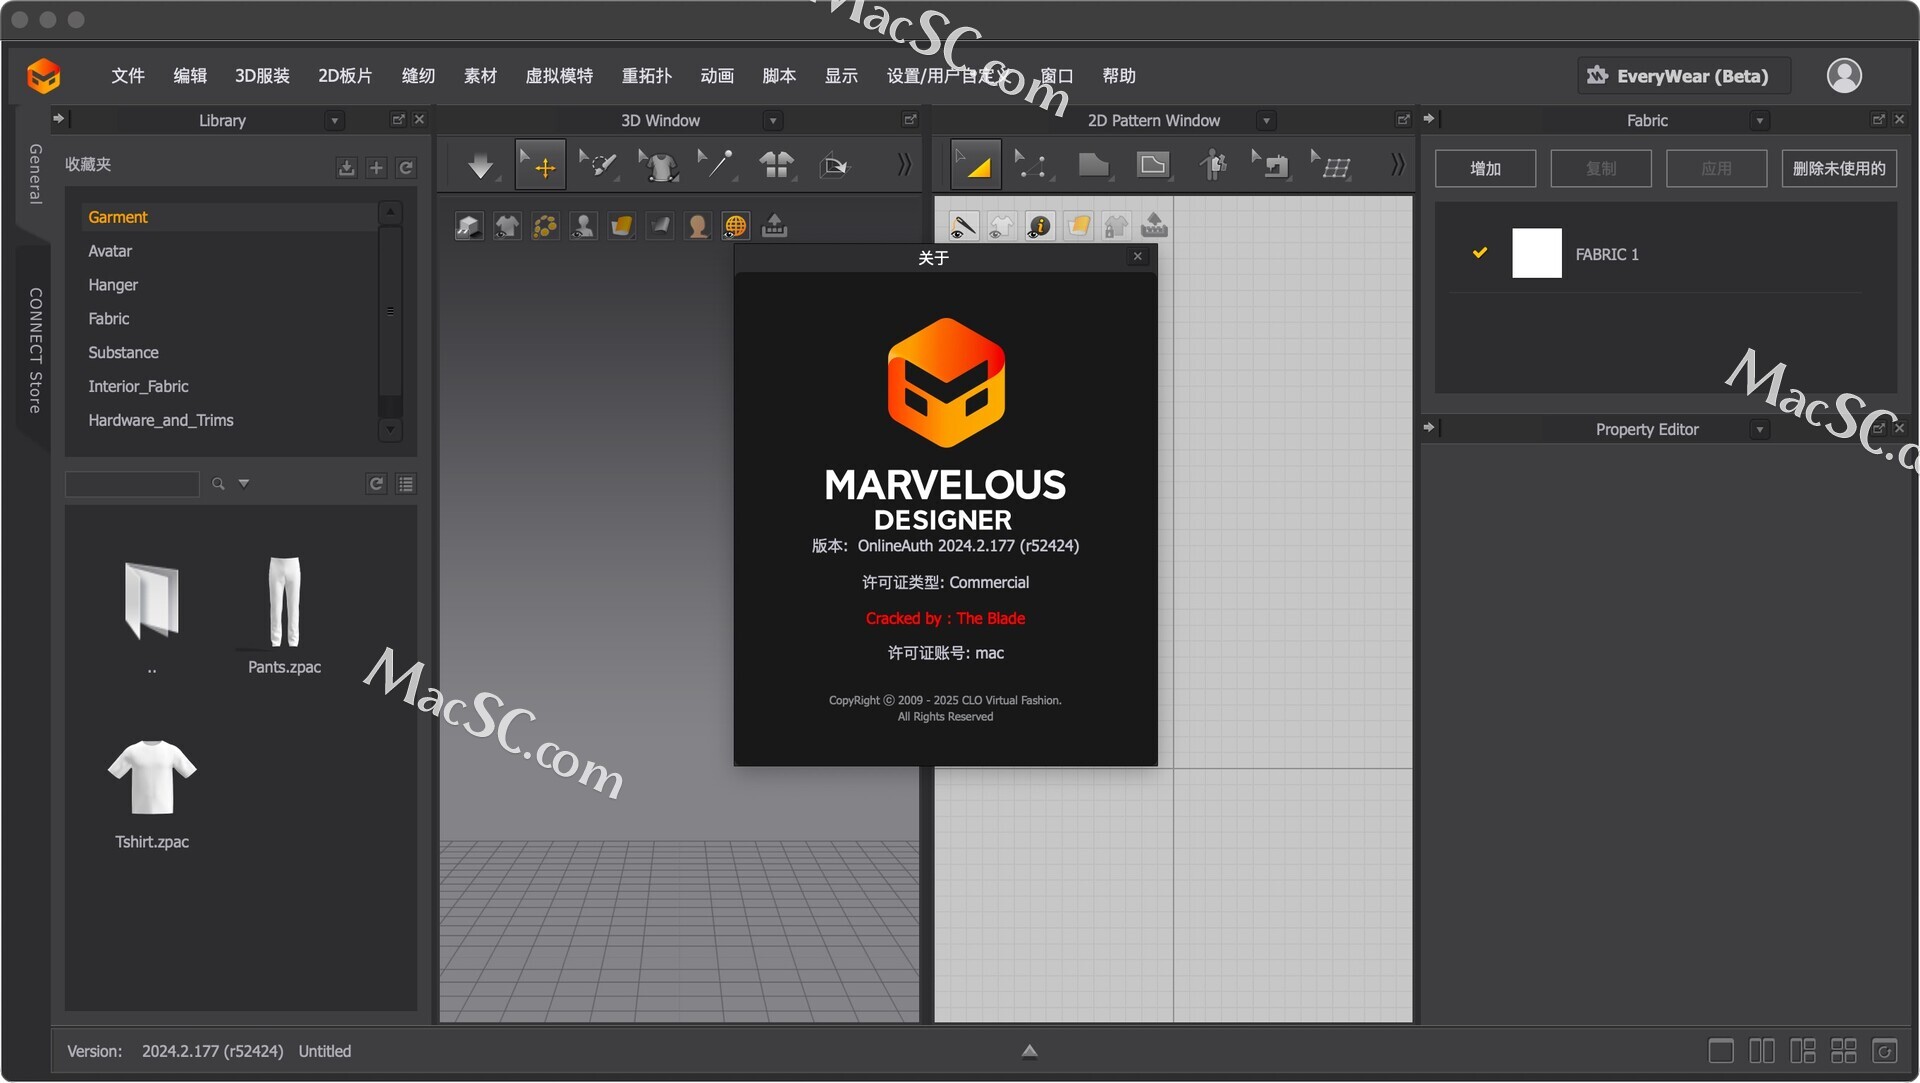This screenshot has height=1083, width=1920.
Task: Click the Marvelous Designer logo in the menu bar
Action: 44,76
